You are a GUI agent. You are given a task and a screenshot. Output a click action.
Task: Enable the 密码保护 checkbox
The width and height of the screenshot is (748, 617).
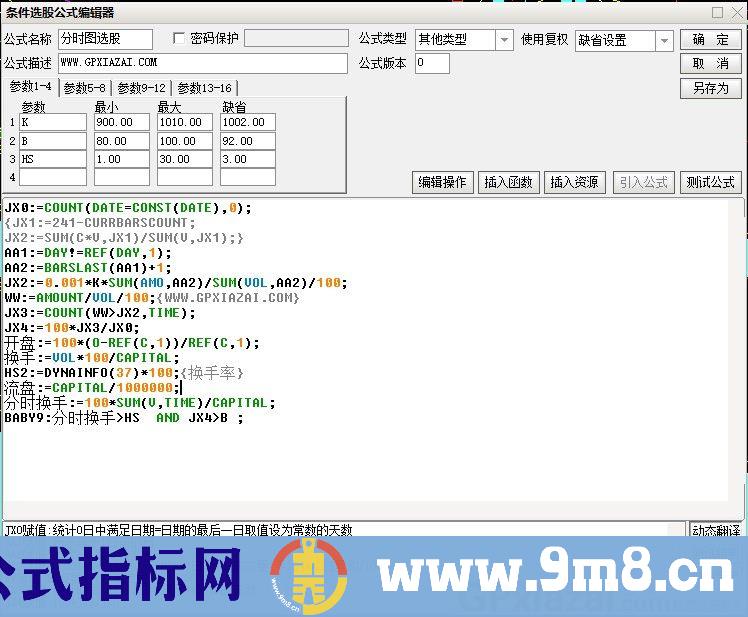[179, 38]
